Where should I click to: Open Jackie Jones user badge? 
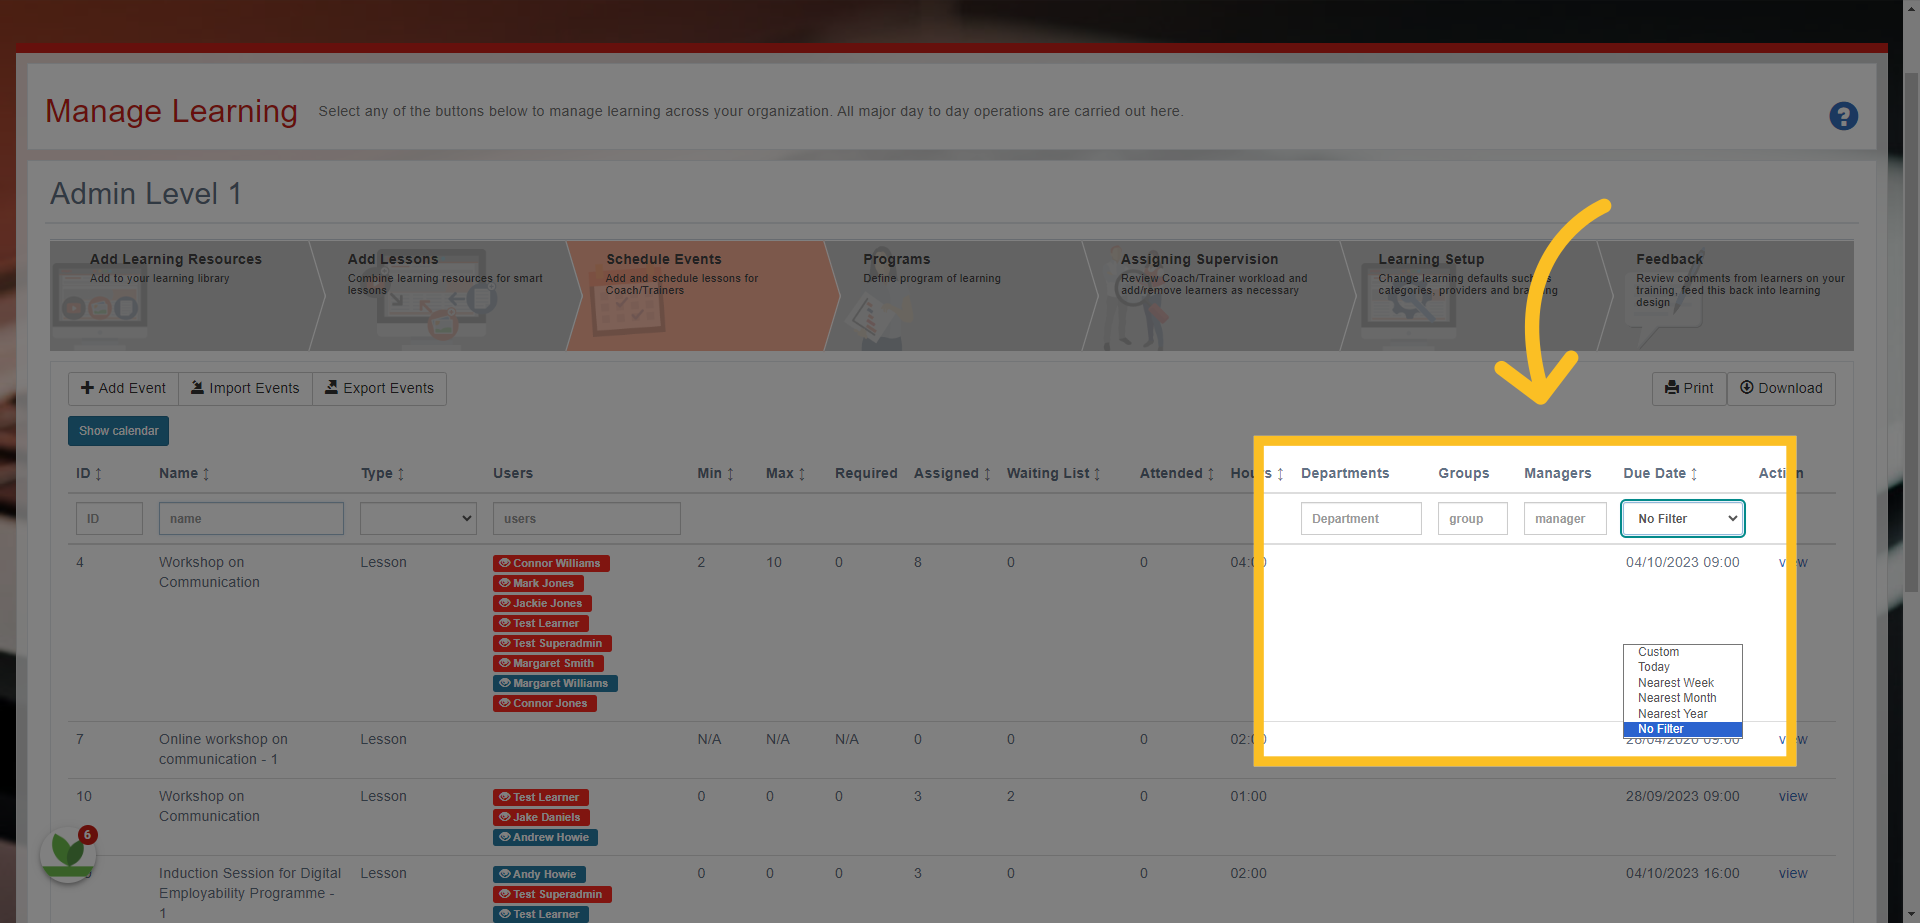[542, 603]
